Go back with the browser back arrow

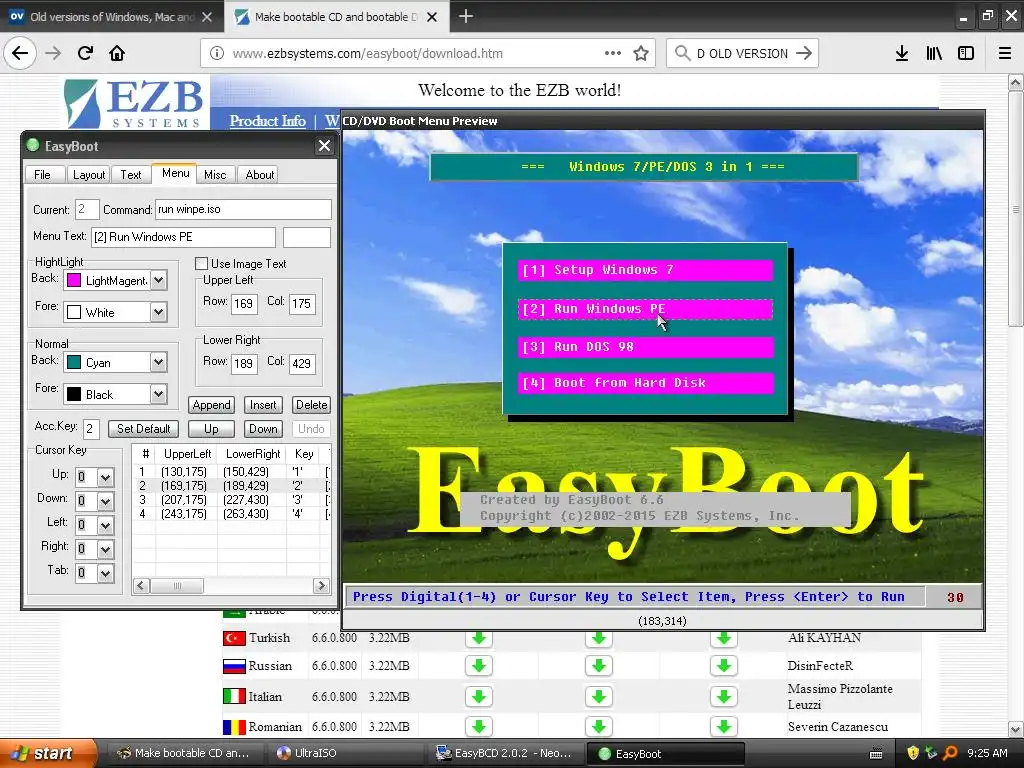click(20, 53)
